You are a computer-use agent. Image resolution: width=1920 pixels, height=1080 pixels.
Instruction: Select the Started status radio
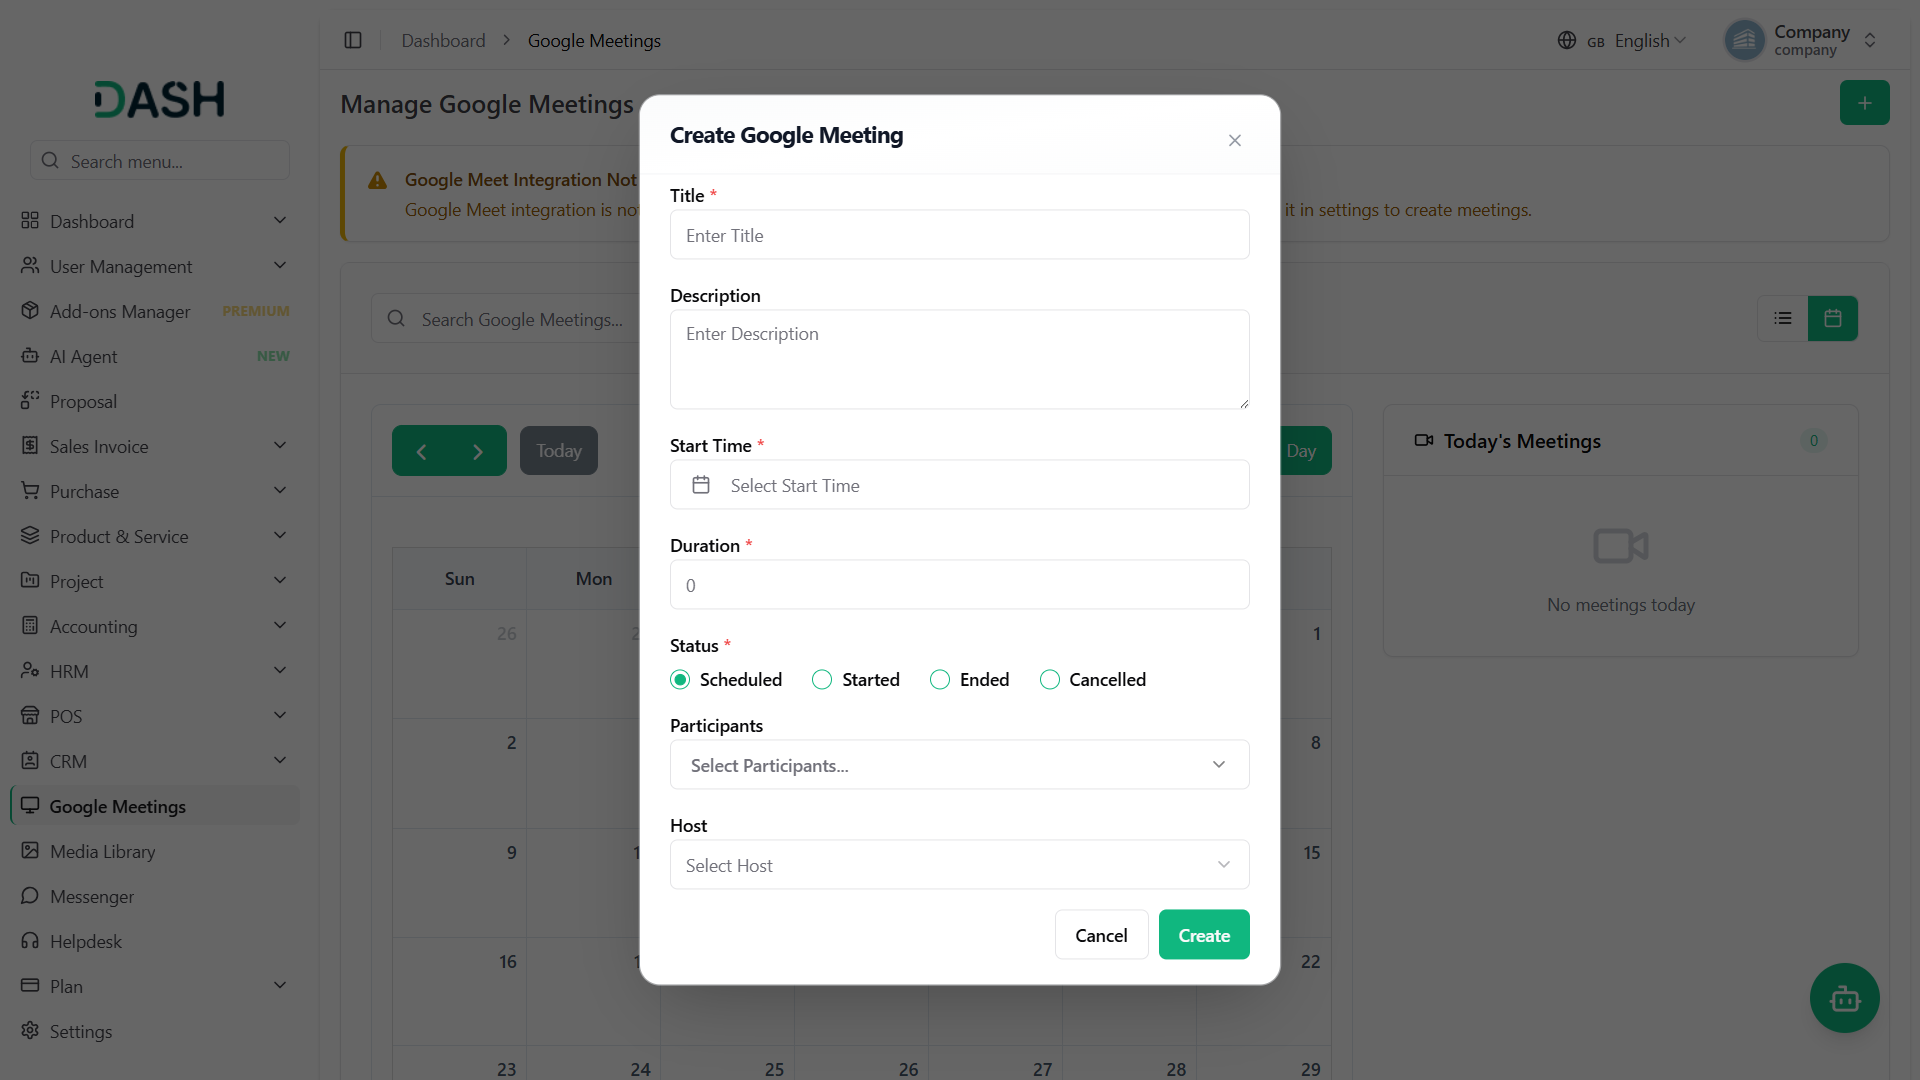(822, 680)
